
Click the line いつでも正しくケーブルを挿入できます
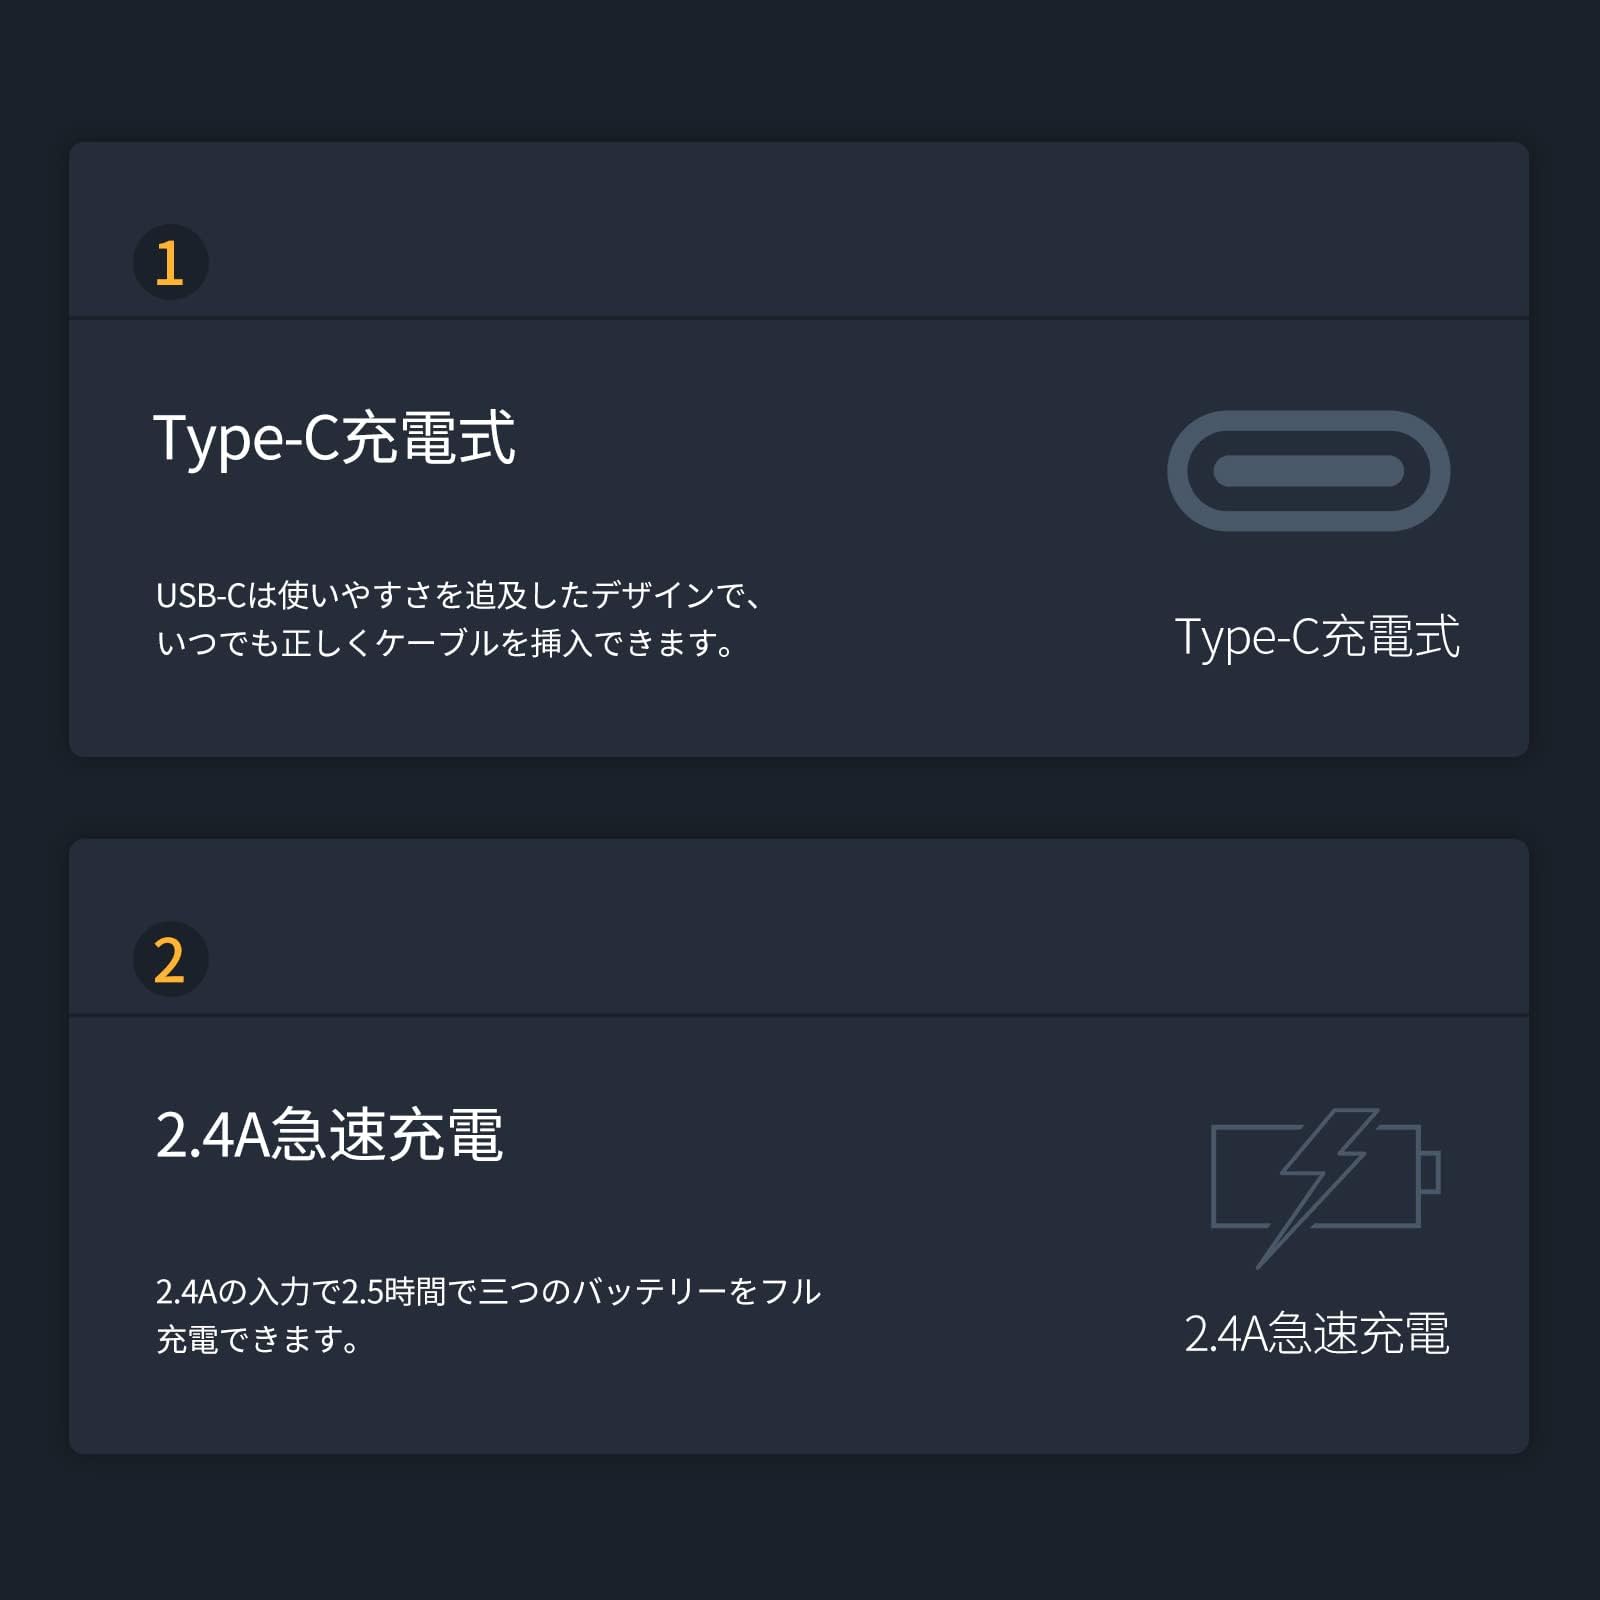446,643
